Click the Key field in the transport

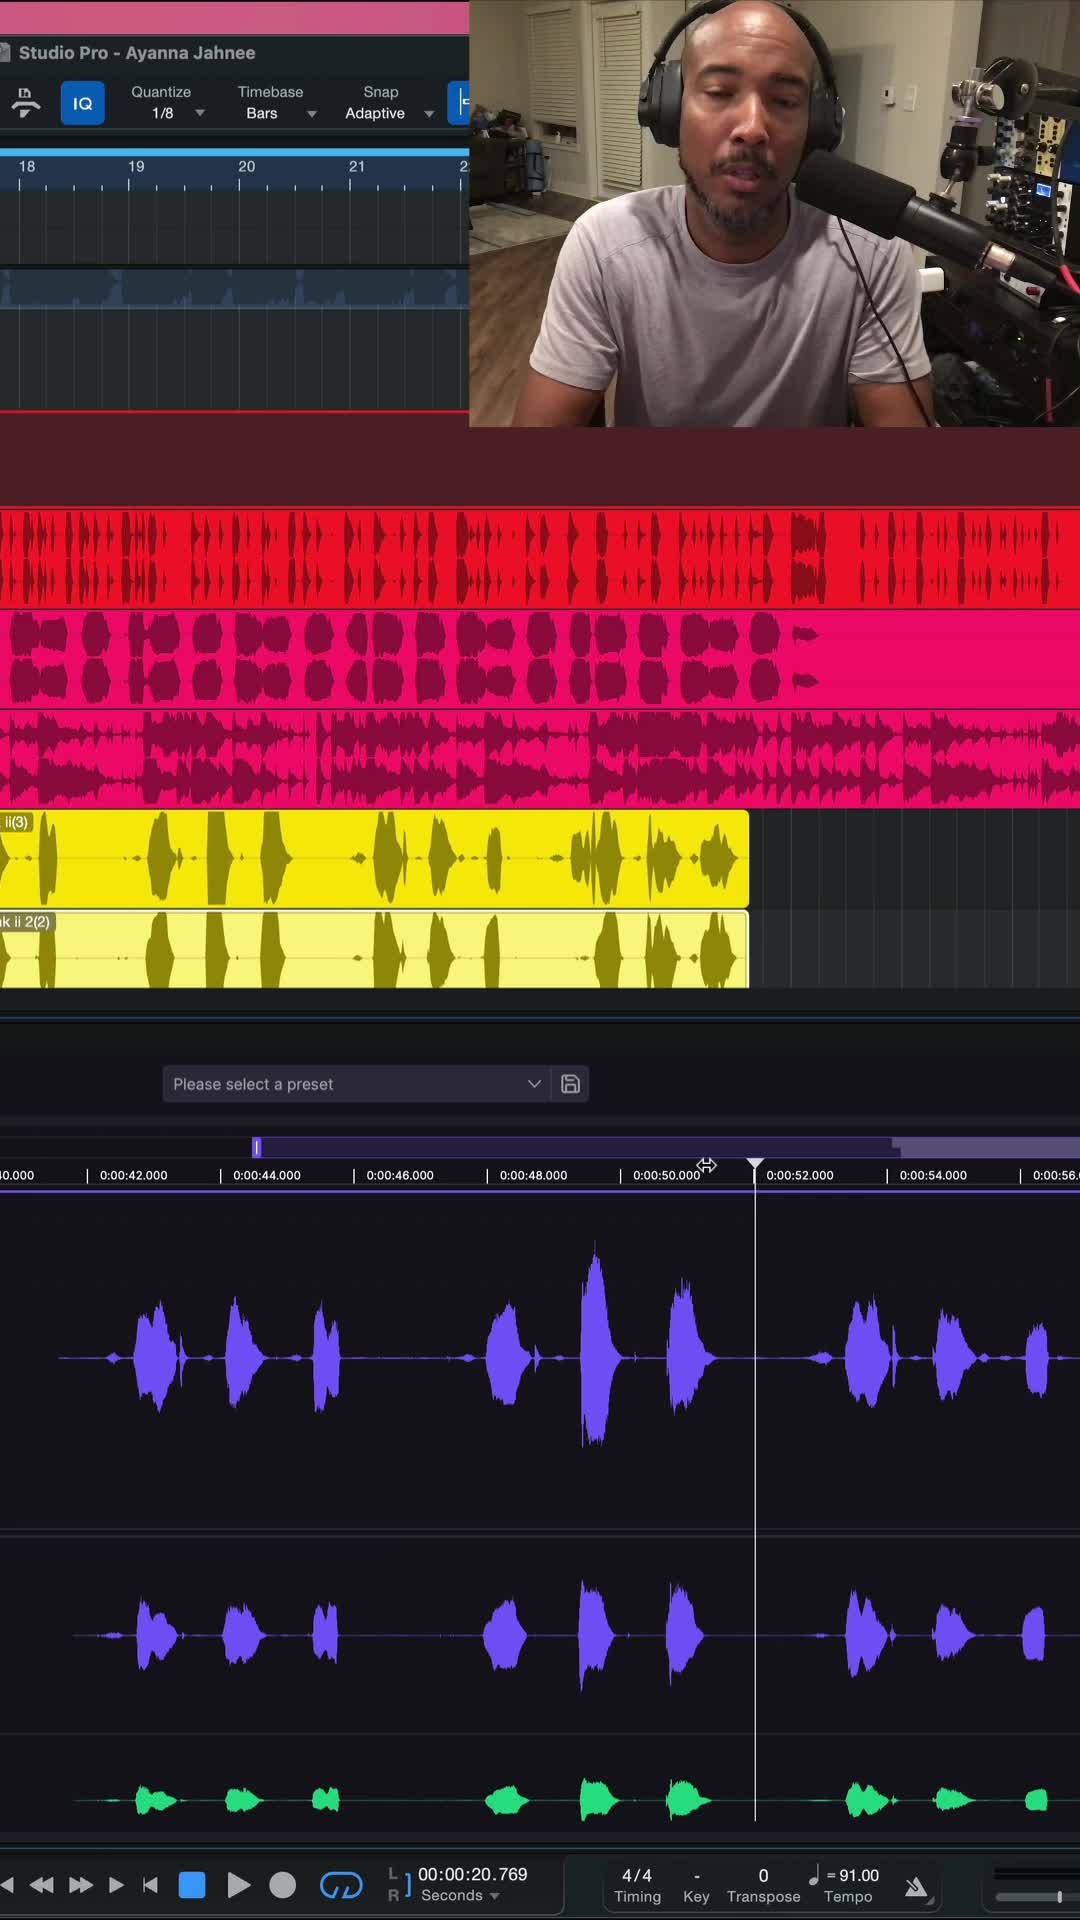click(x=696, y=1885)
